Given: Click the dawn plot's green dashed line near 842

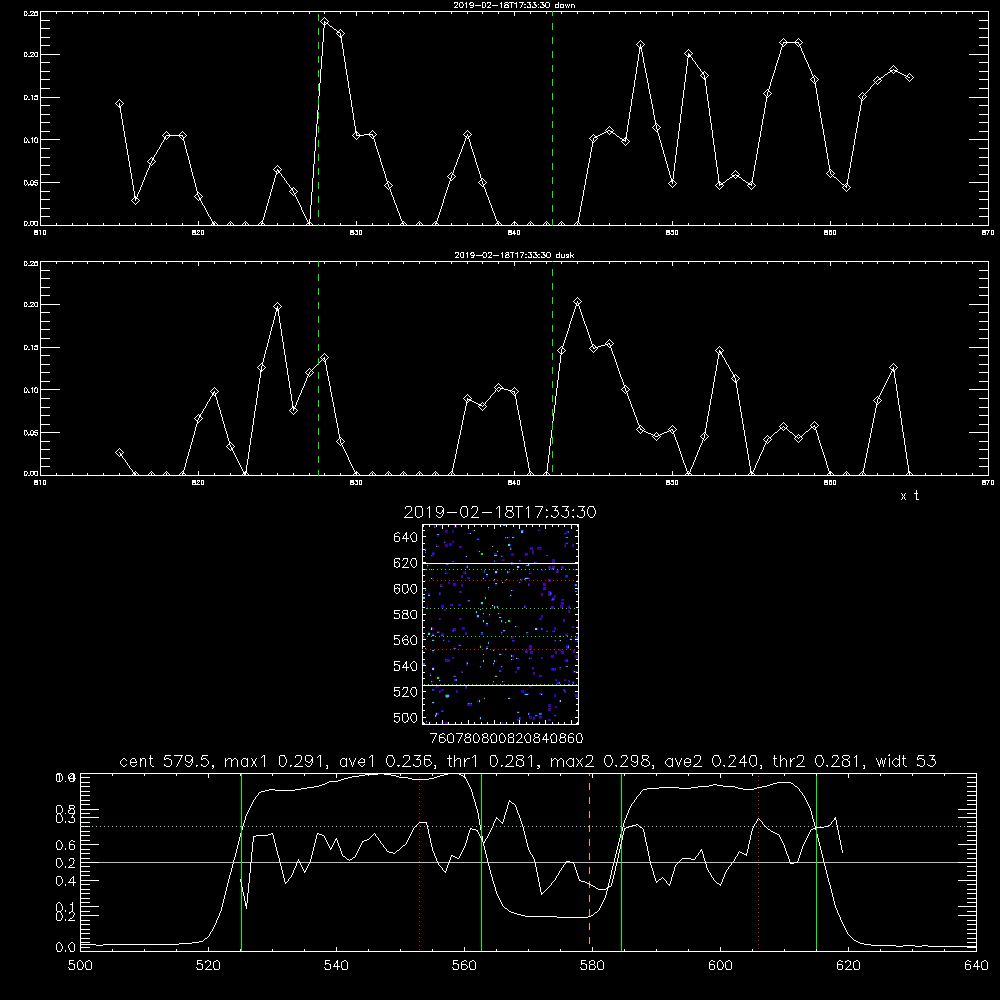Looking at the screenshot, I should (552, 118).
